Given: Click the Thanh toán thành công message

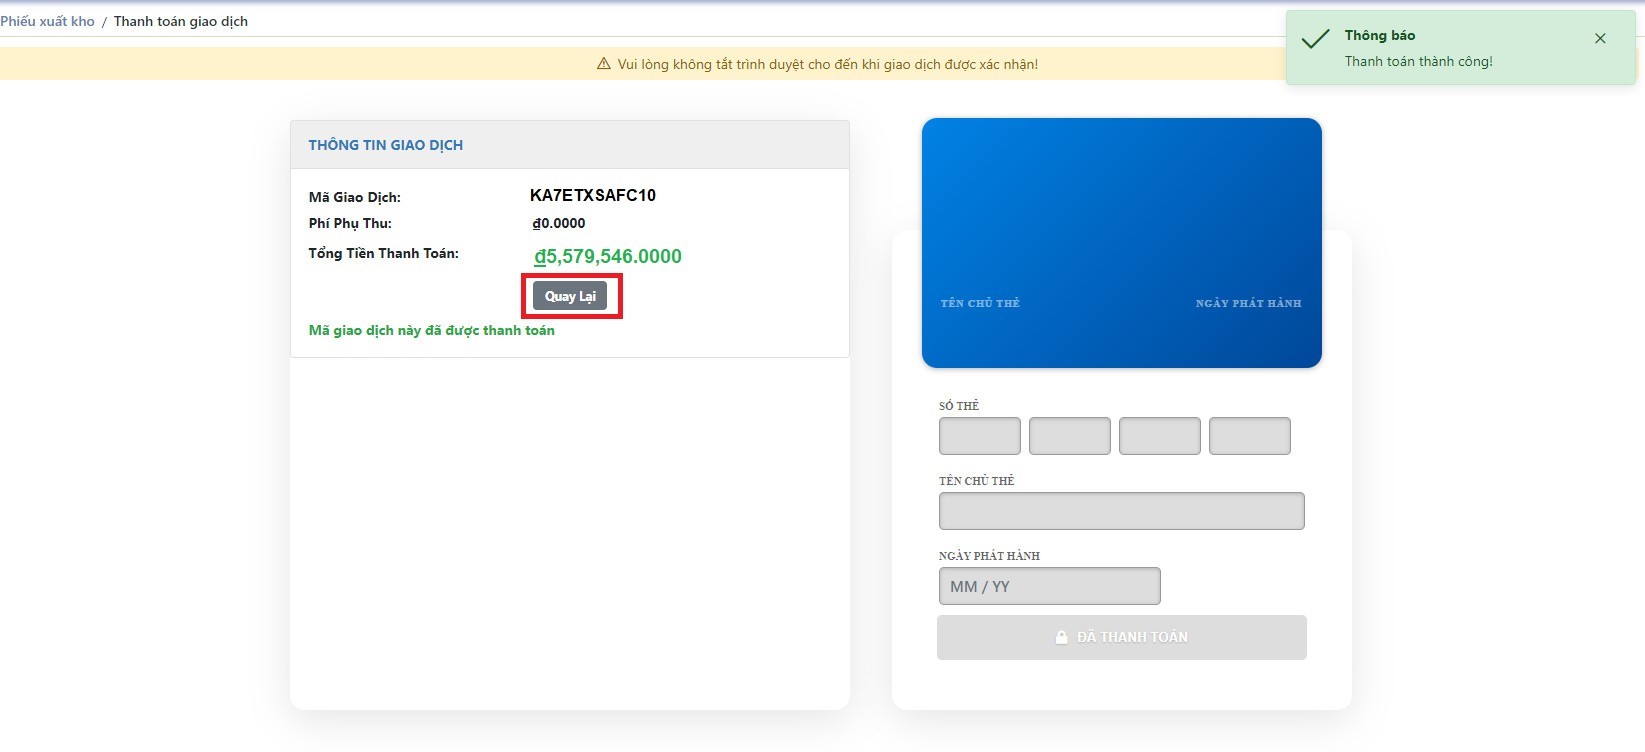Looking at the screenshot, I should pos(1418,62).
